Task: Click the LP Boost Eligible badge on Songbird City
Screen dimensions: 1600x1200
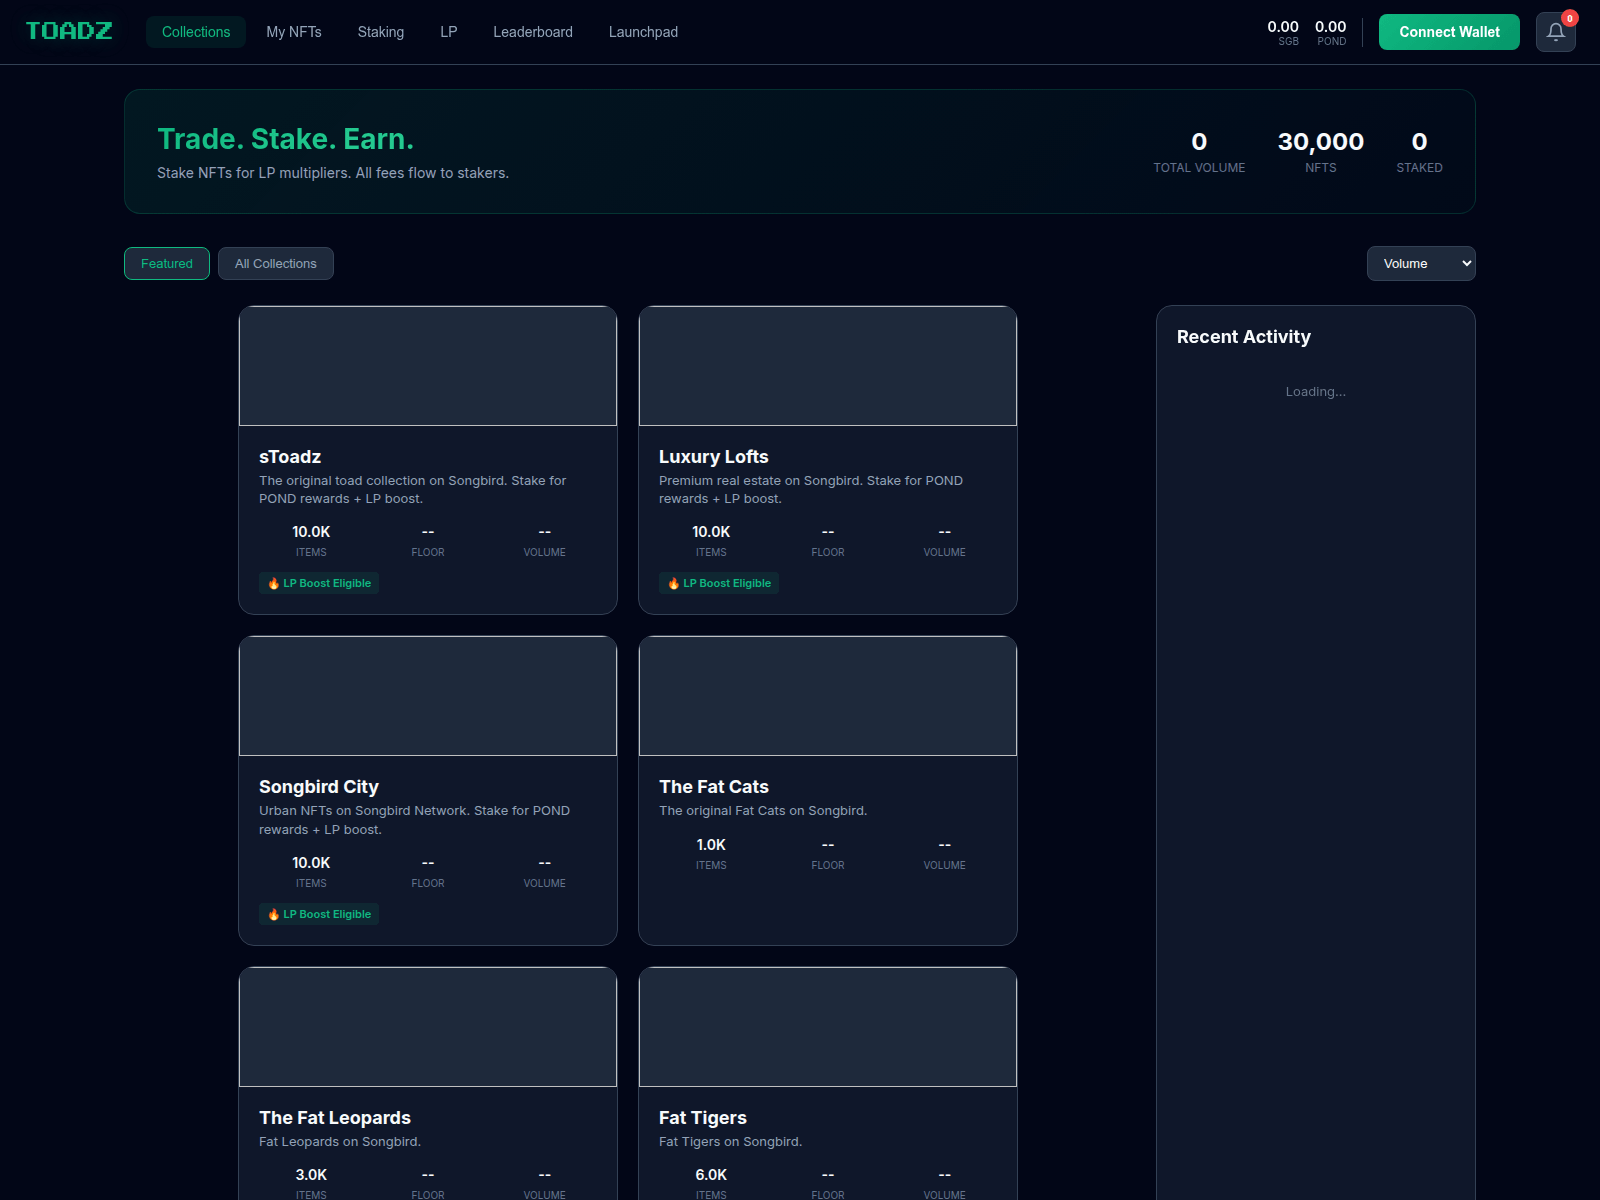Action: (319, 913)
